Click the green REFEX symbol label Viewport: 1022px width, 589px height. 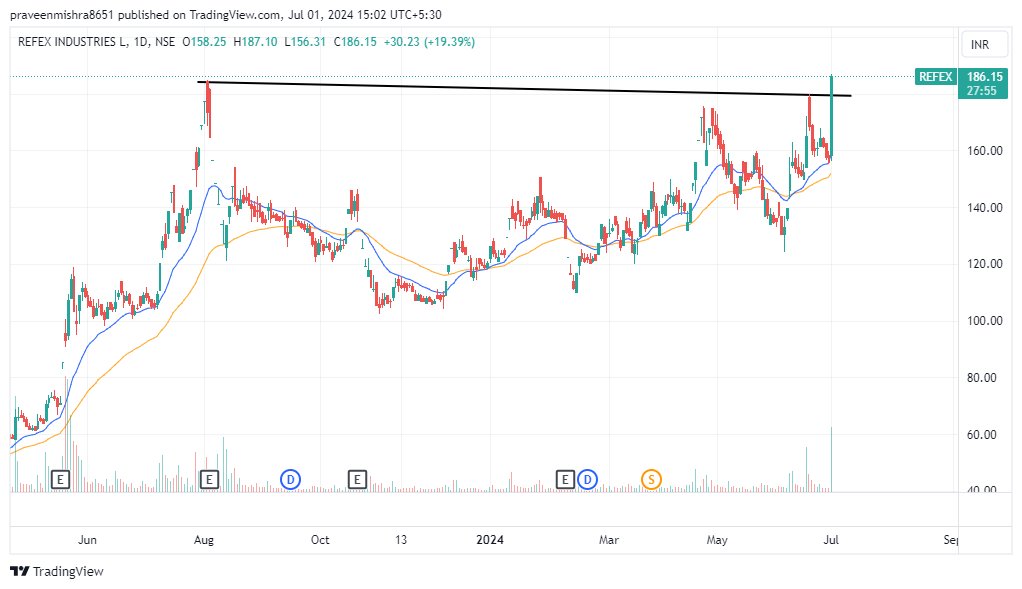(935, 77)
